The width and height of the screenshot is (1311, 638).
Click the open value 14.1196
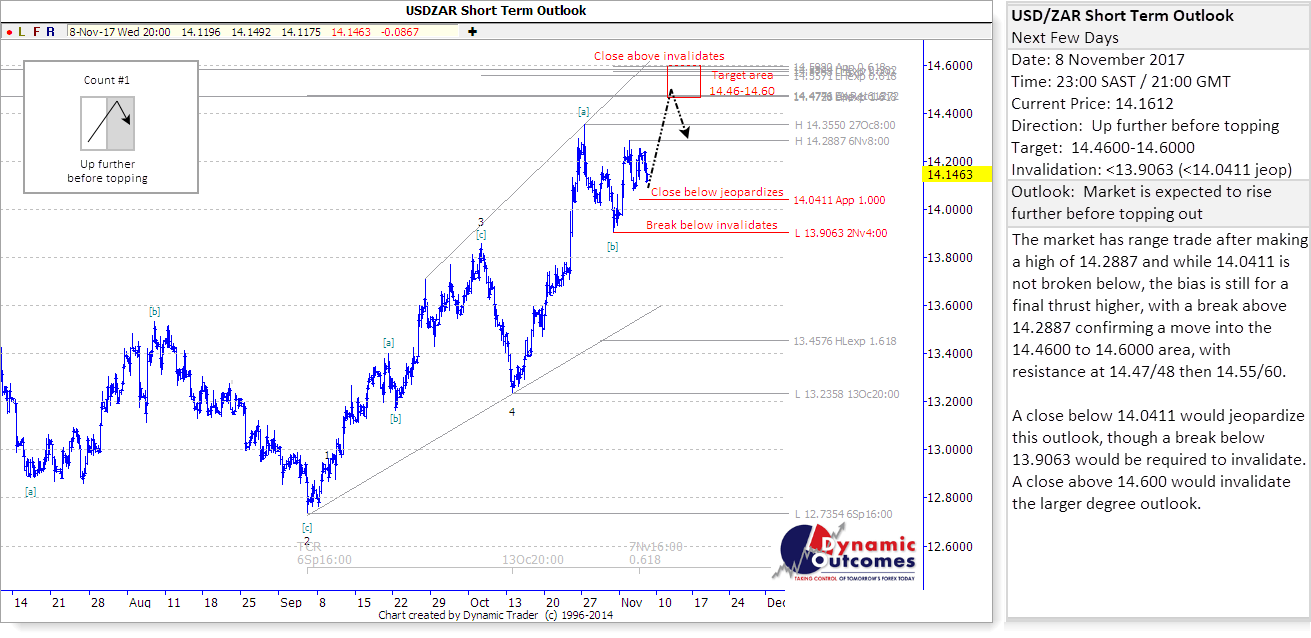[x=201, y=32]
